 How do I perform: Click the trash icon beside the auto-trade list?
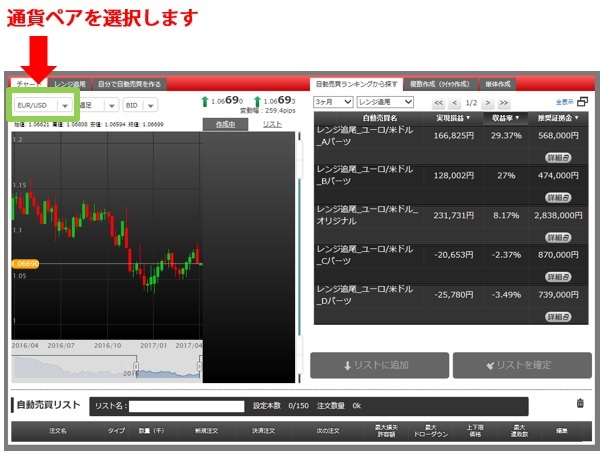(580, 403)
